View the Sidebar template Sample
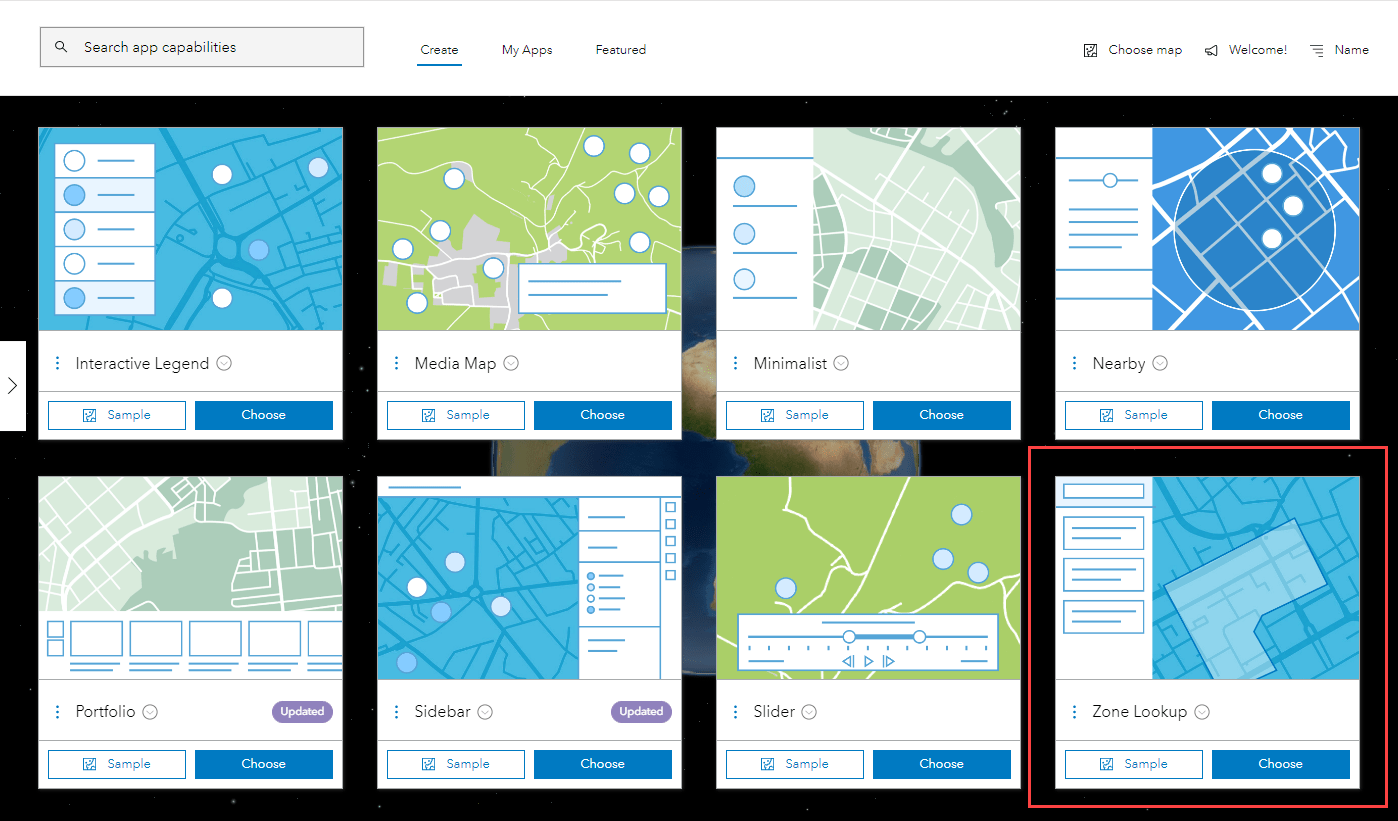Image resolution: width=1398 pixels, height=821 pixels. coord(455,763)
